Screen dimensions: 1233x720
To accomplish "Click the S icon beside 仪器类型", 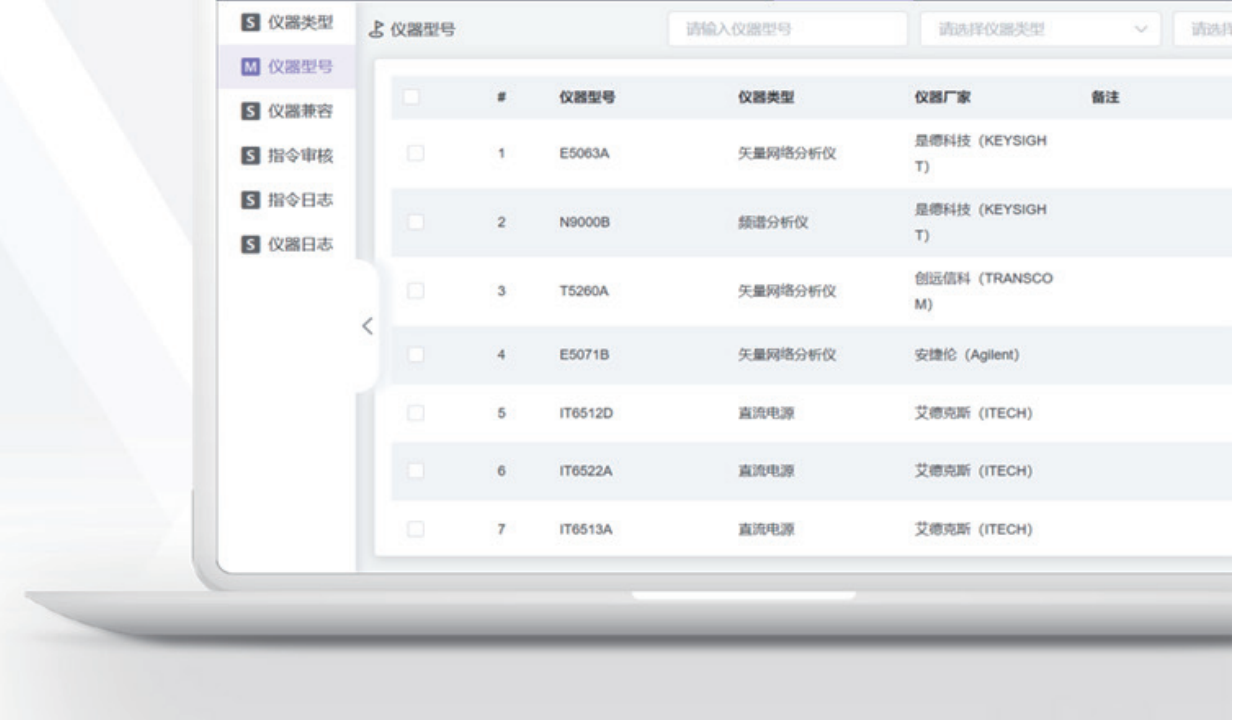I will (x=251, y=23).
